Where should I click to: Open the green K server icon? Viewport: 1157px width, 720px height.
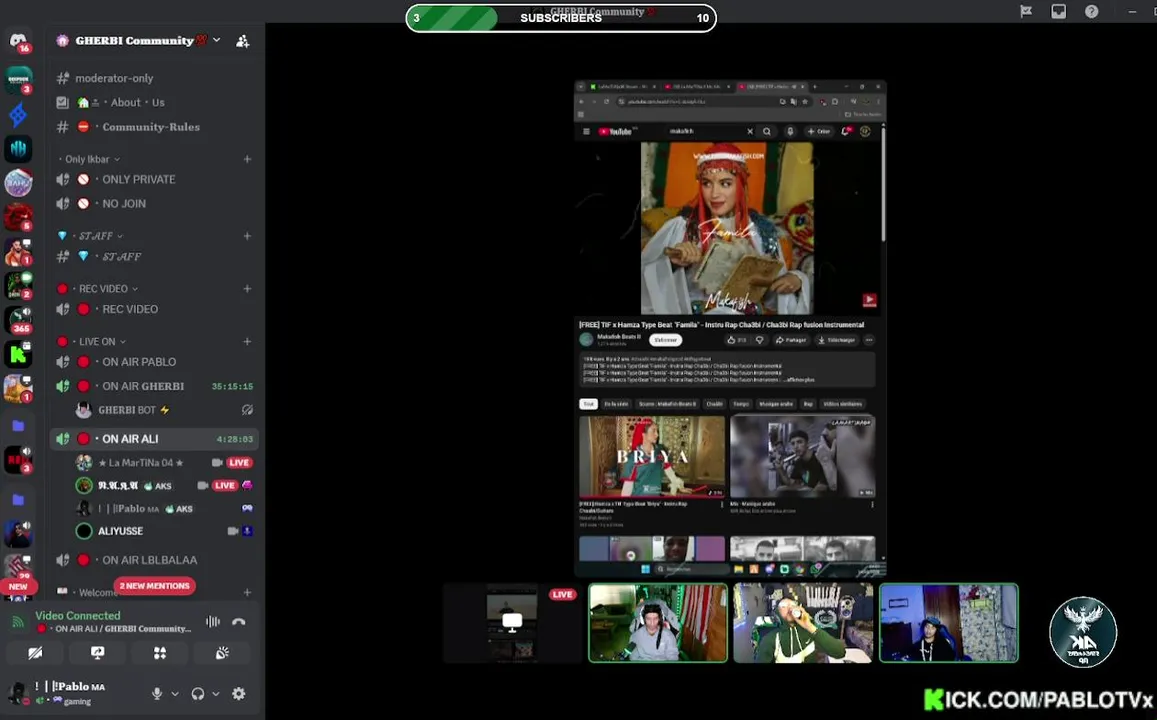[x=18, y=354]
